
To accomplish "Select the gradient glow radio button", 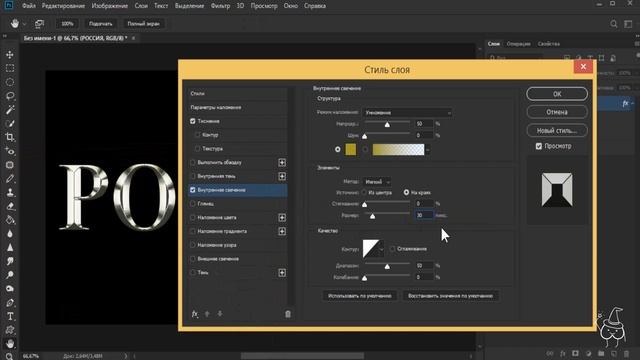I will tap(365, 149).
